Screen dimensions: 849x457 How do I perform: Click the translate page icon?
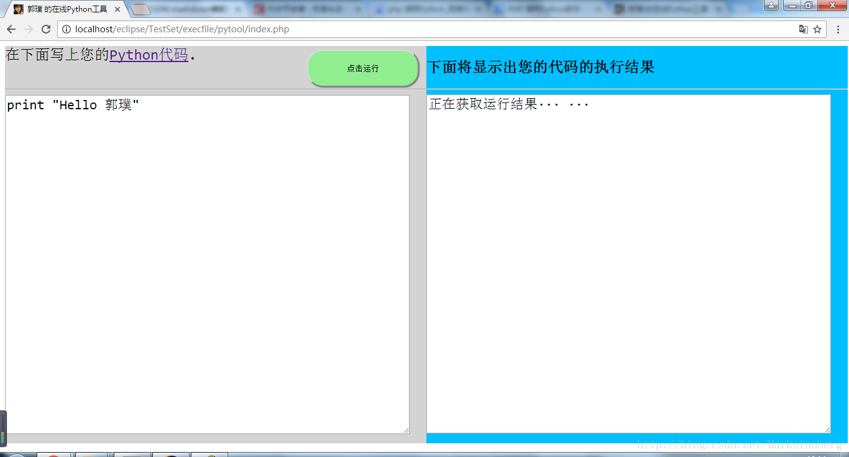click(x=803, y=29)
